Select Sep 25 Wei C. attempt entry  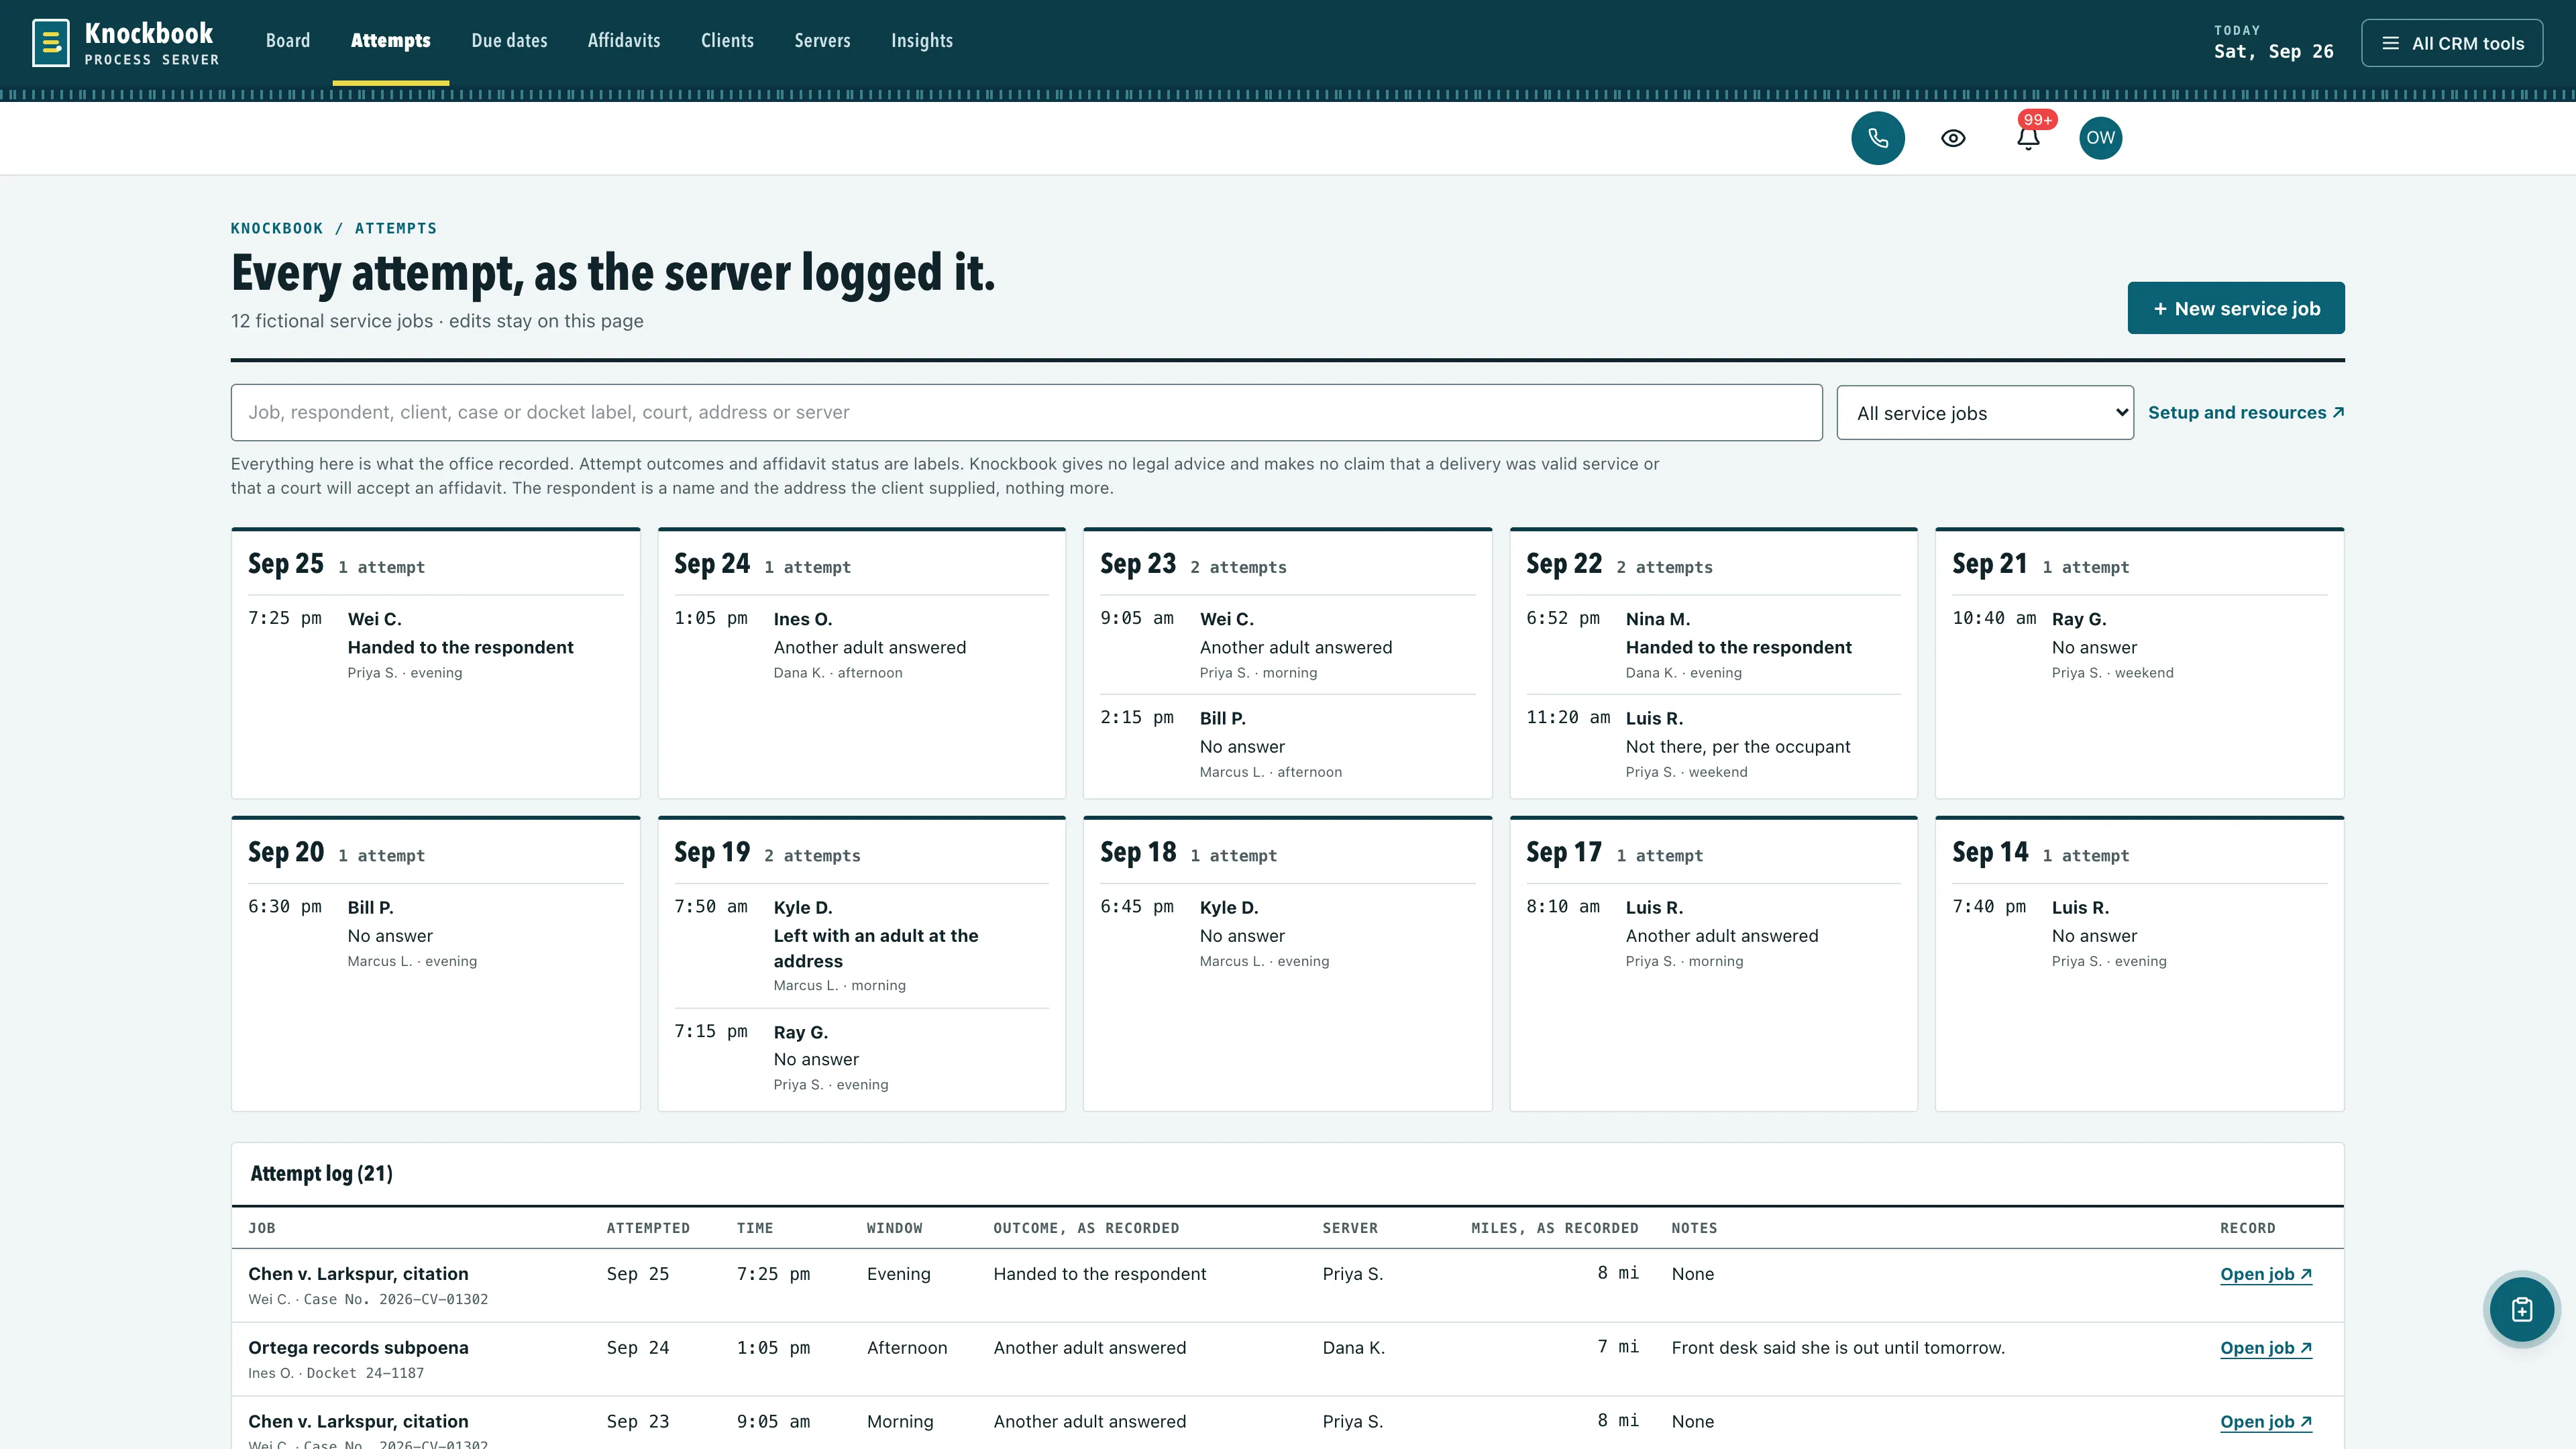tap(435, 645)
